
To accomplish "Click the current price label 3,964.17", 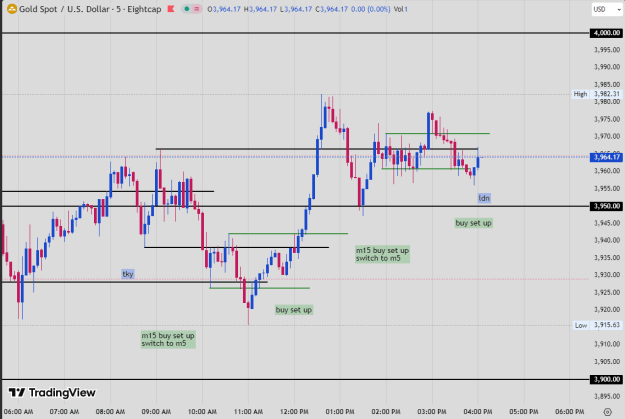I will click(606, 157).
